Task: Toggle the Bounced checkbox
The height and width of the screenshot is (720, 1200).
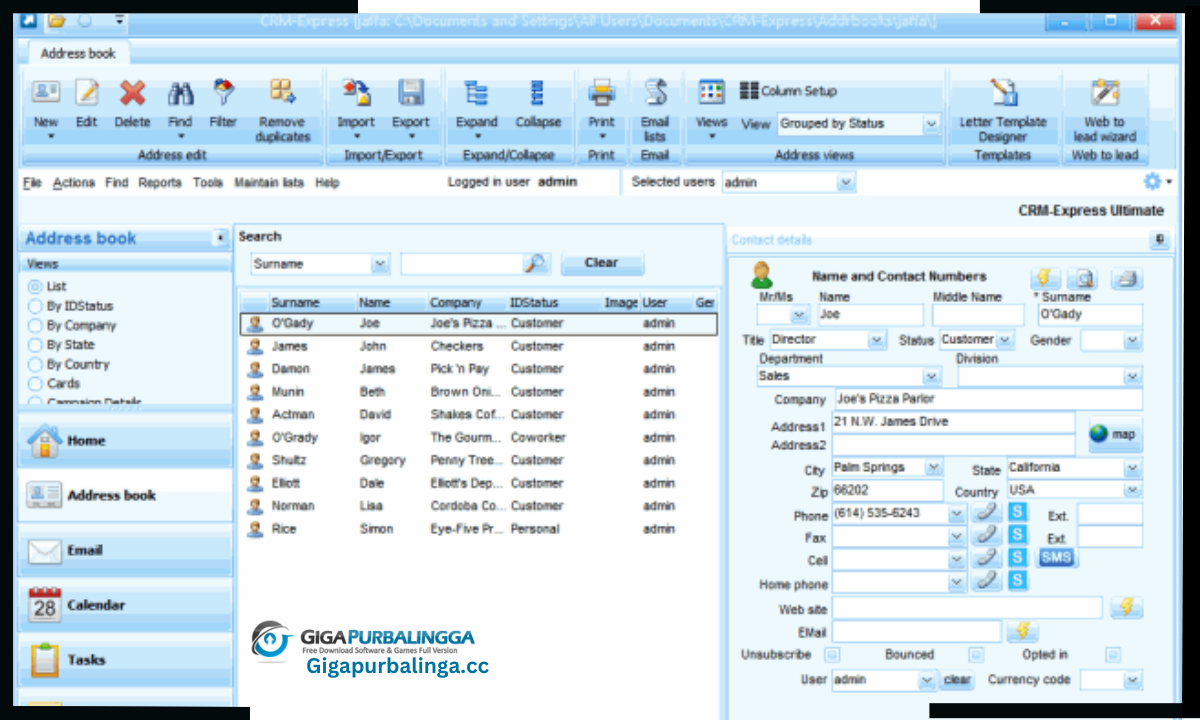Action: pyautogui.click(x=976, y=655)
